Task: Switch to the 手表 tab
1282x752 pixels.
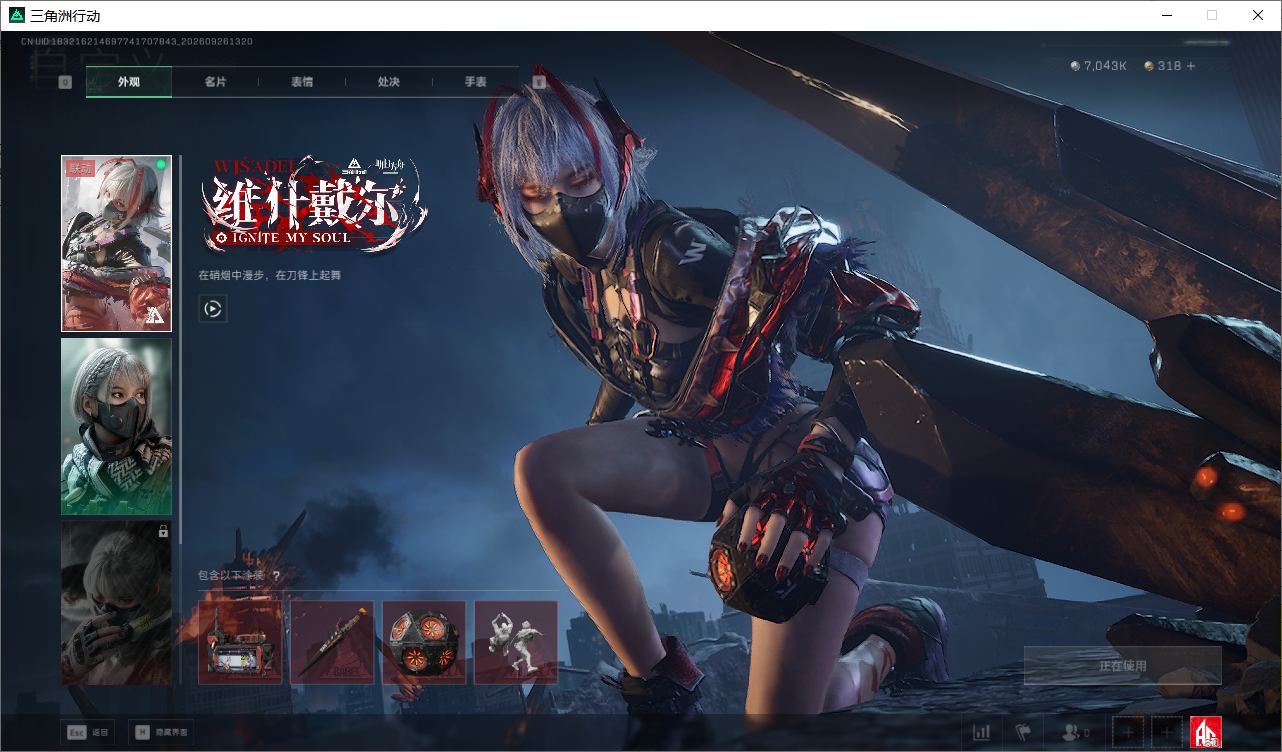Action: coord(476,82)
